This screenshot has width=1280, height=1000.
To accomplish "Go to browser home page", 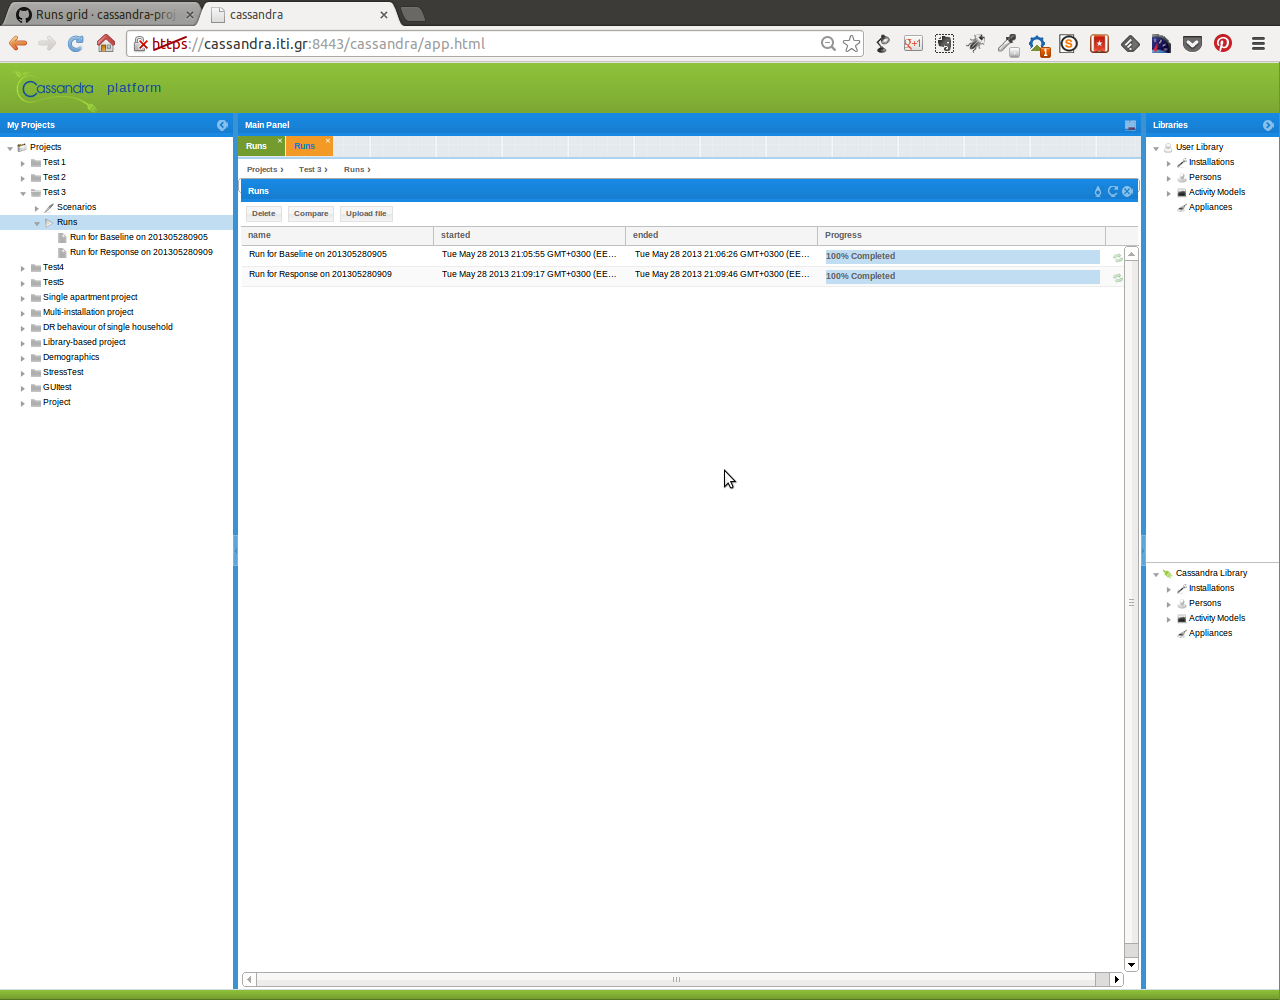I will pos(105,43).
